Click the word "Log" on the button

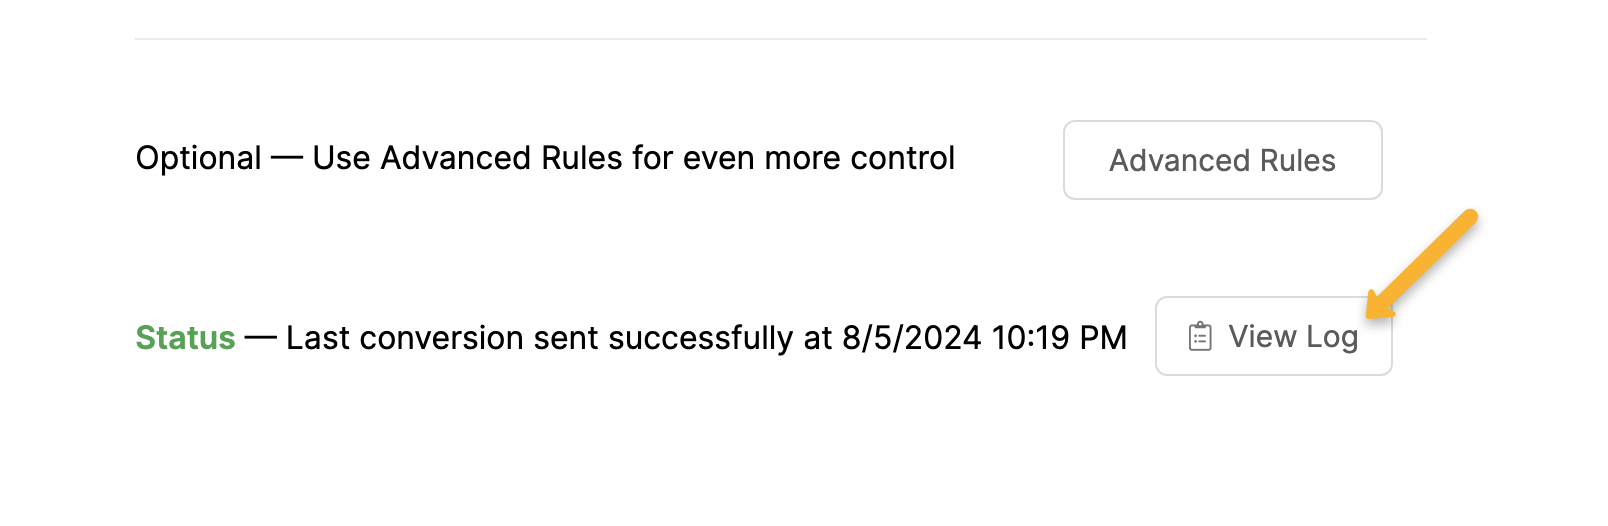pyautogui.click(x=1332, y=338)
